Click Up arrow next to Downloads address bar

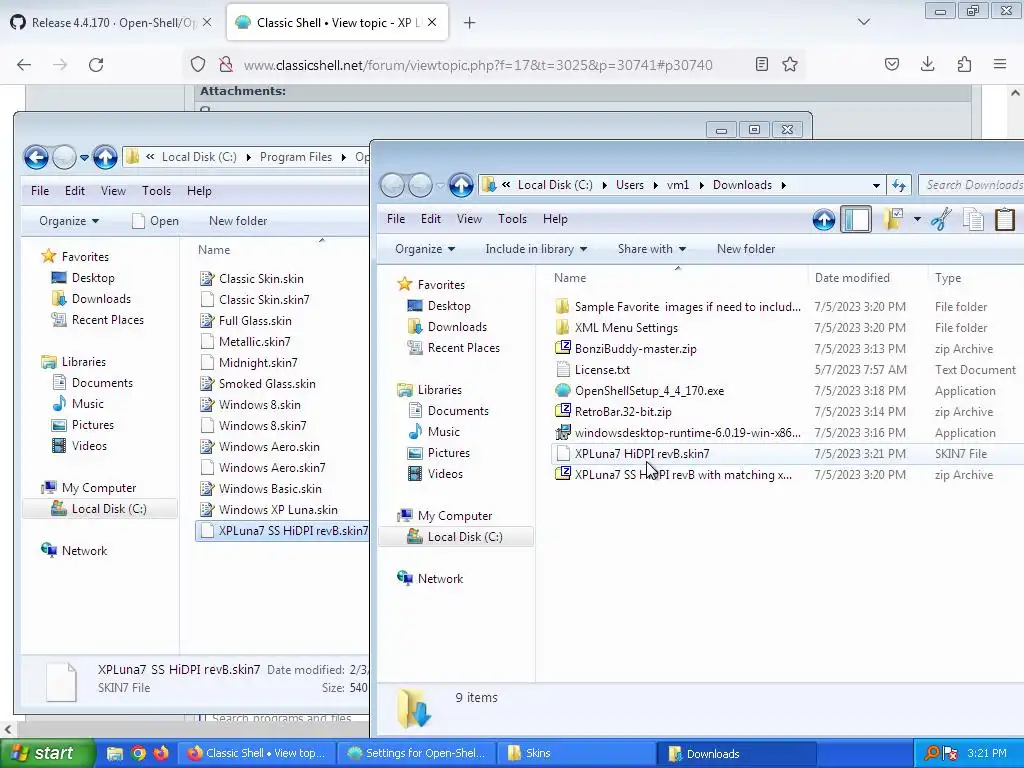[x=460, y=185]
